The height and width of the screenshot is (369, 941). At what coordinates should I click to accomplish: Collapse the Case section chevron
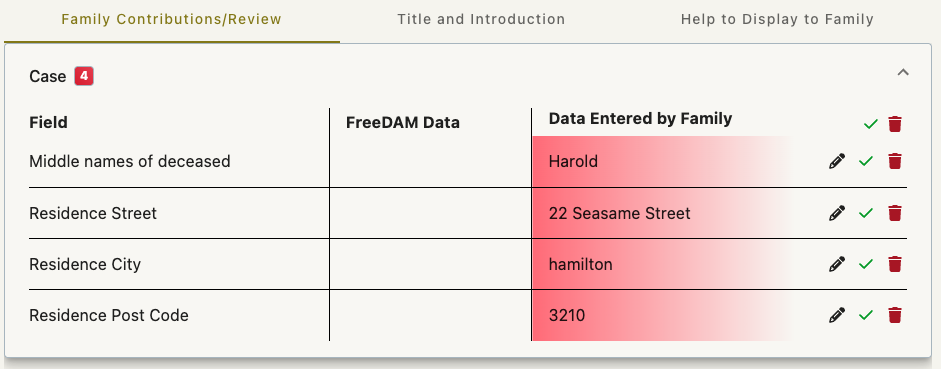pos(903,73)
